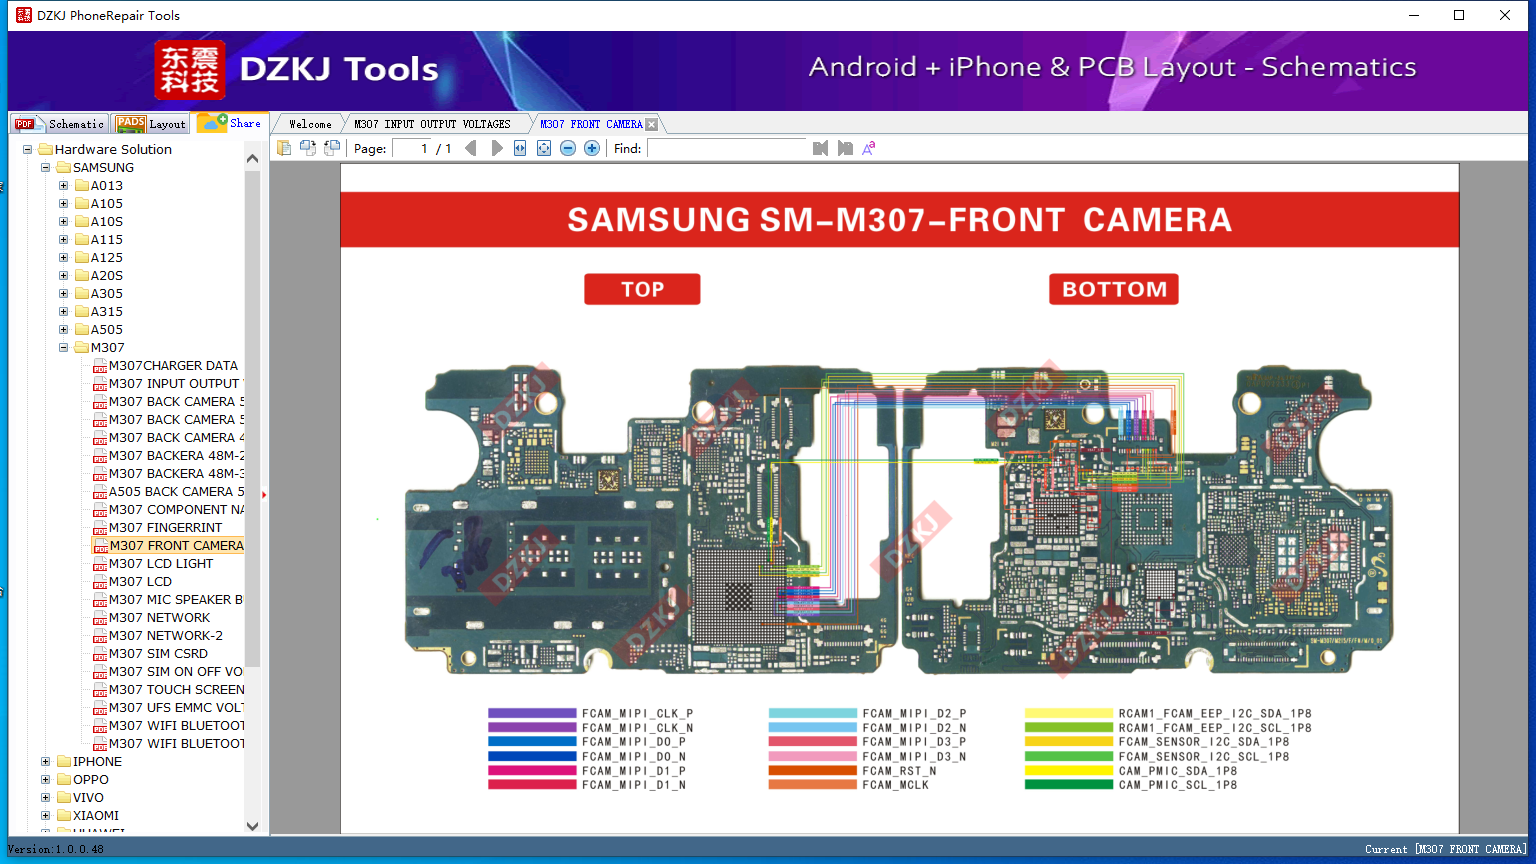
Task: Click the red collapse-panel arrow on the splitter
Action: coord(264,495)
